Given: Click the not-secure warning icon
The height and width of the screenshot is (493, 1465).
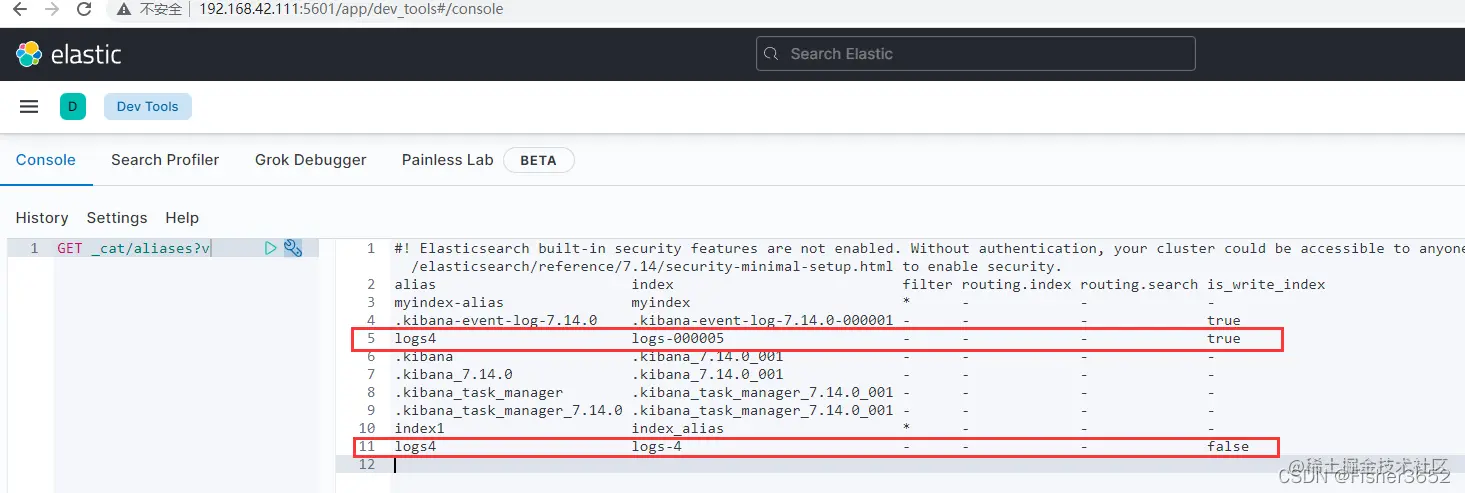Looking at the screenshot, I should tap(124, 9).
